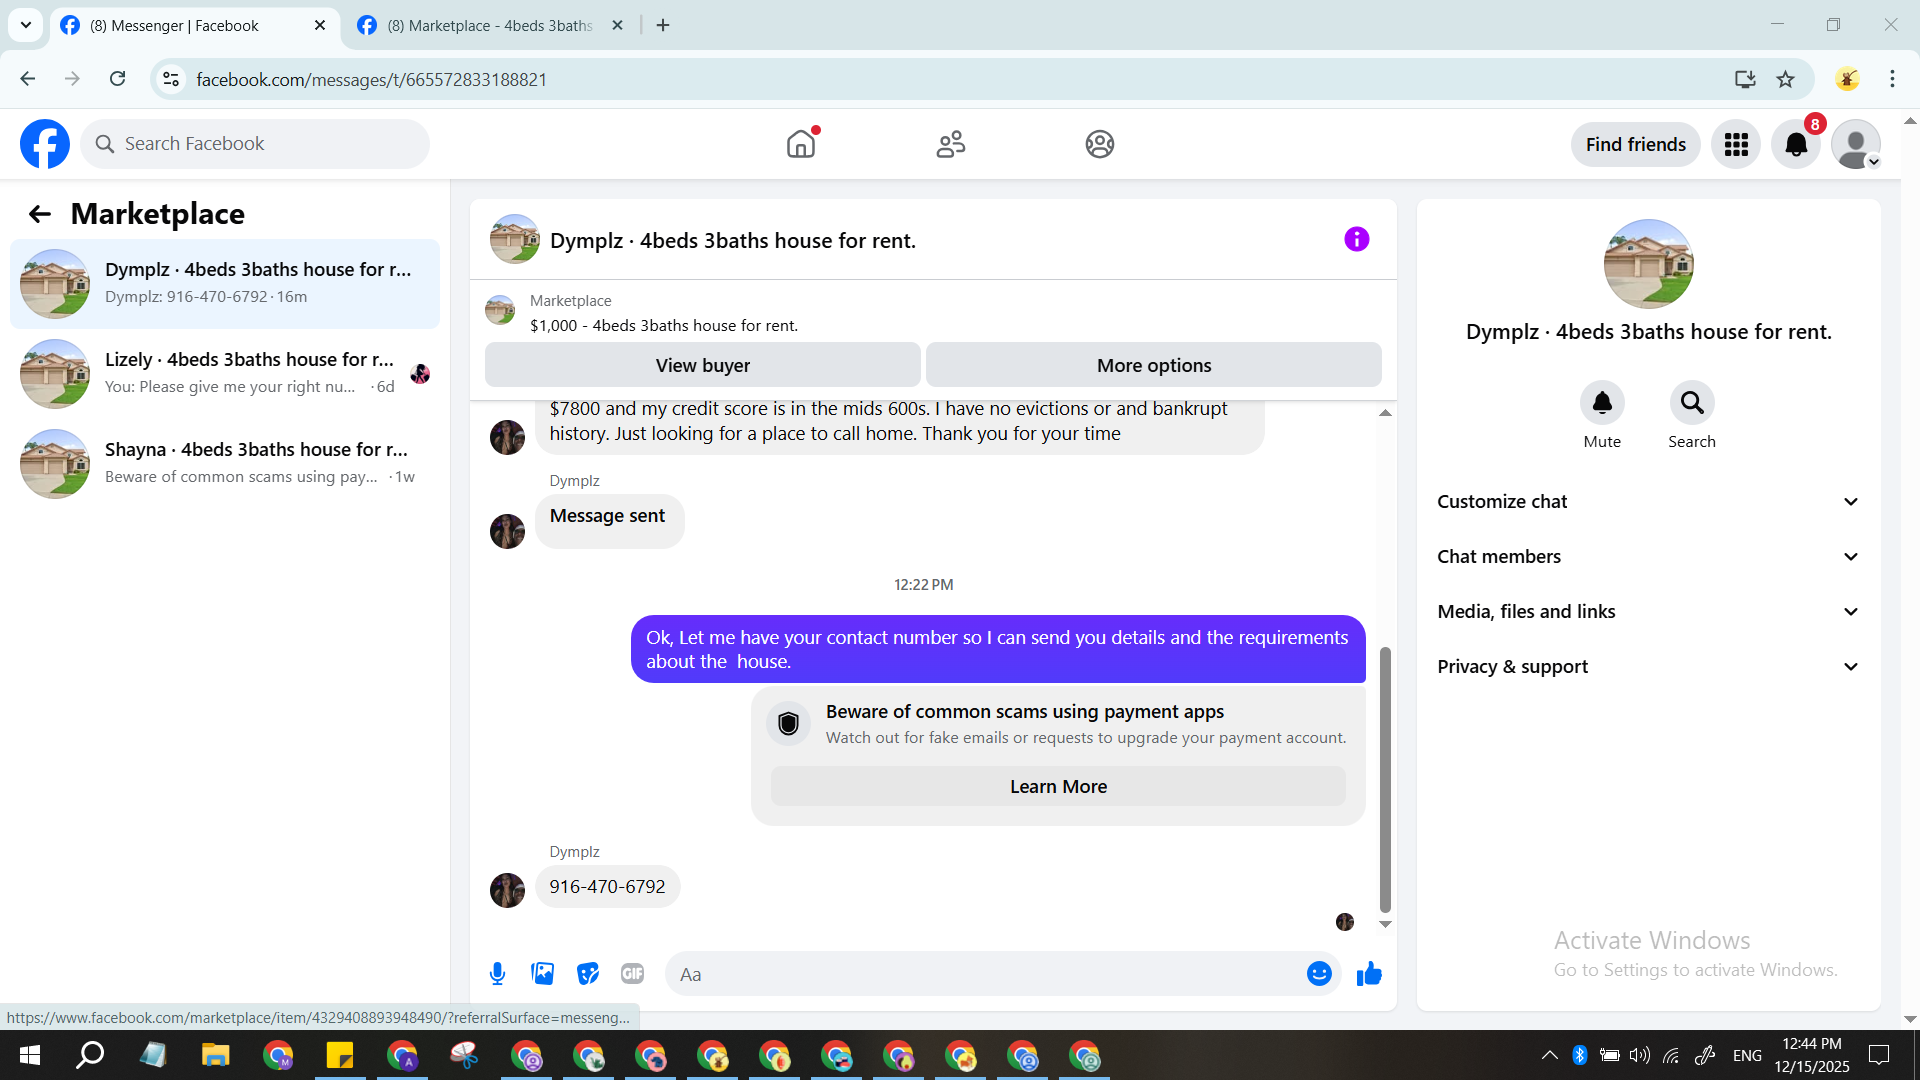The height and width of the screenshot is (1080, 1920).
Task: Go to the Home feed icon
Action: 801,144
